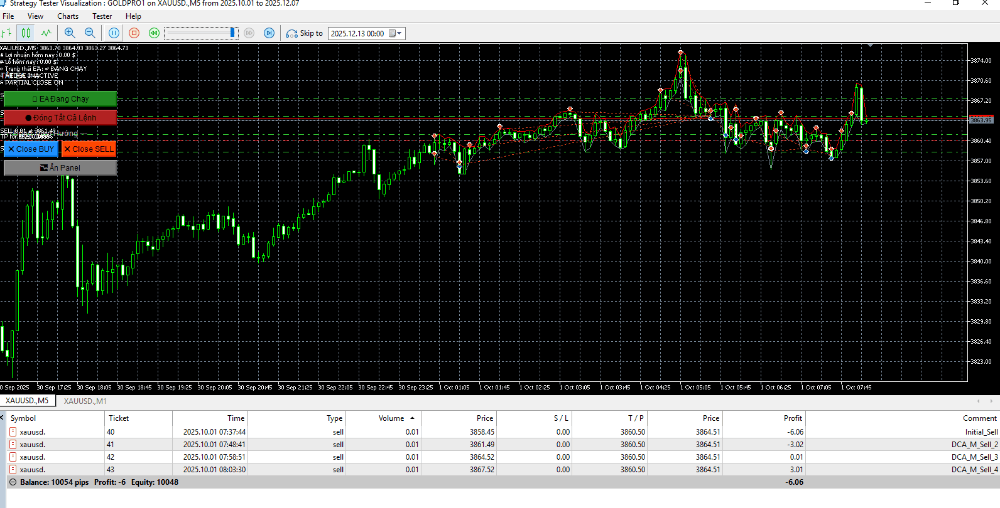Toggle the green EA Đang Chạy button
Screen dimensions: 1000x508
60,100
